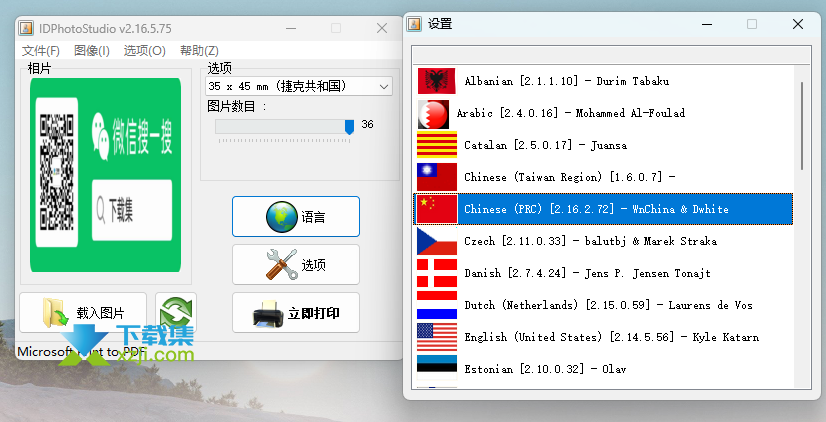Select Catalan [2.5.0.17] - Juansa
Image resolution: width=826 pixels, height=422 pixels.
click(x=603, y=145)
